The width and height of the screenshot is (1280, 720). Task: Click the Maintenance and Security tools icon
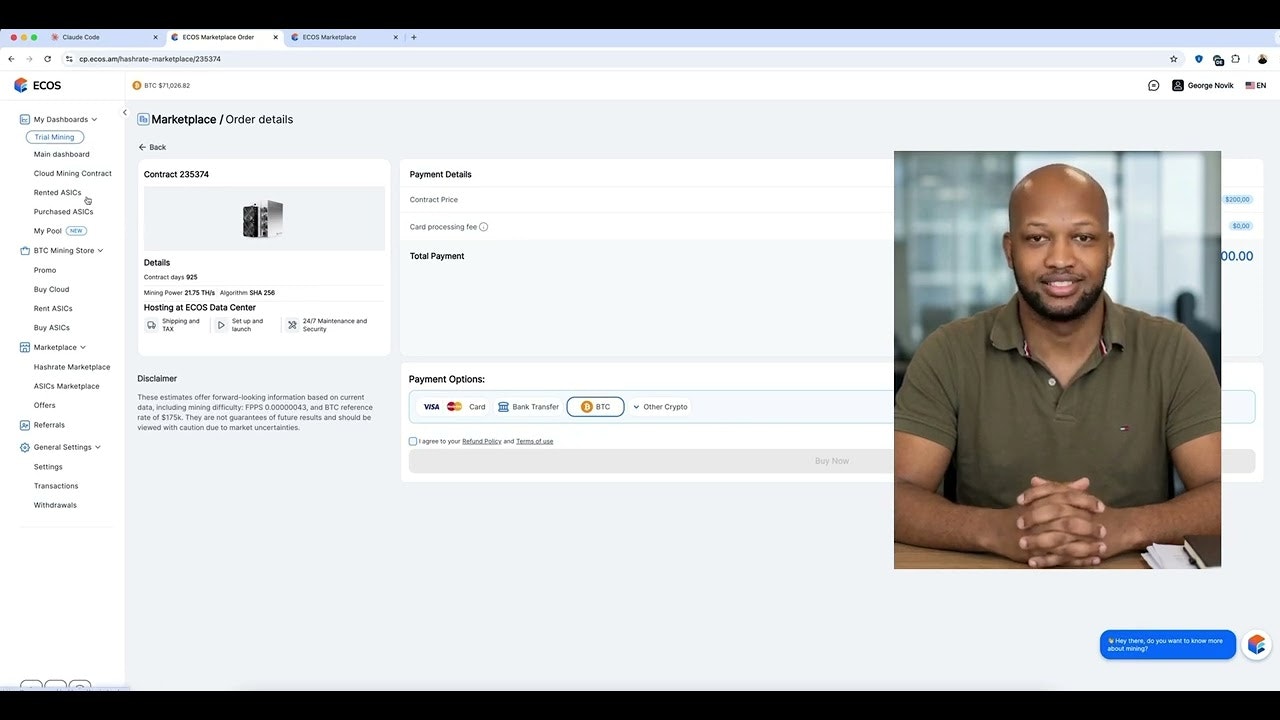[292, 325]
